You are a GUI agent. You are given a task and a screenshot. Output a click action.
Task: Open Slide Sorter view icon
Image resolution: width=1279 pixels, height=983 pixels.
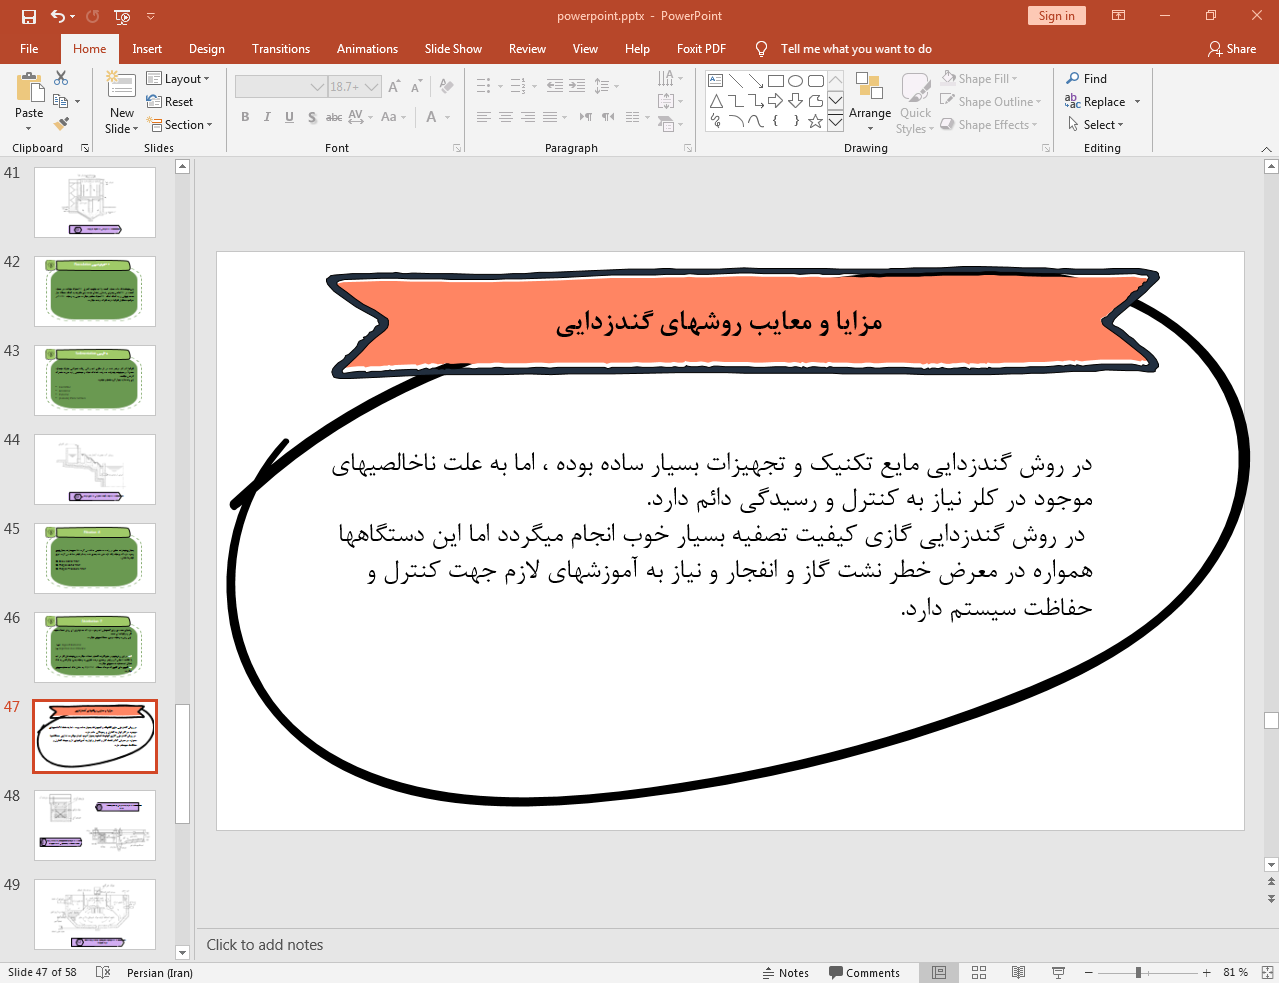pos(979,972)
